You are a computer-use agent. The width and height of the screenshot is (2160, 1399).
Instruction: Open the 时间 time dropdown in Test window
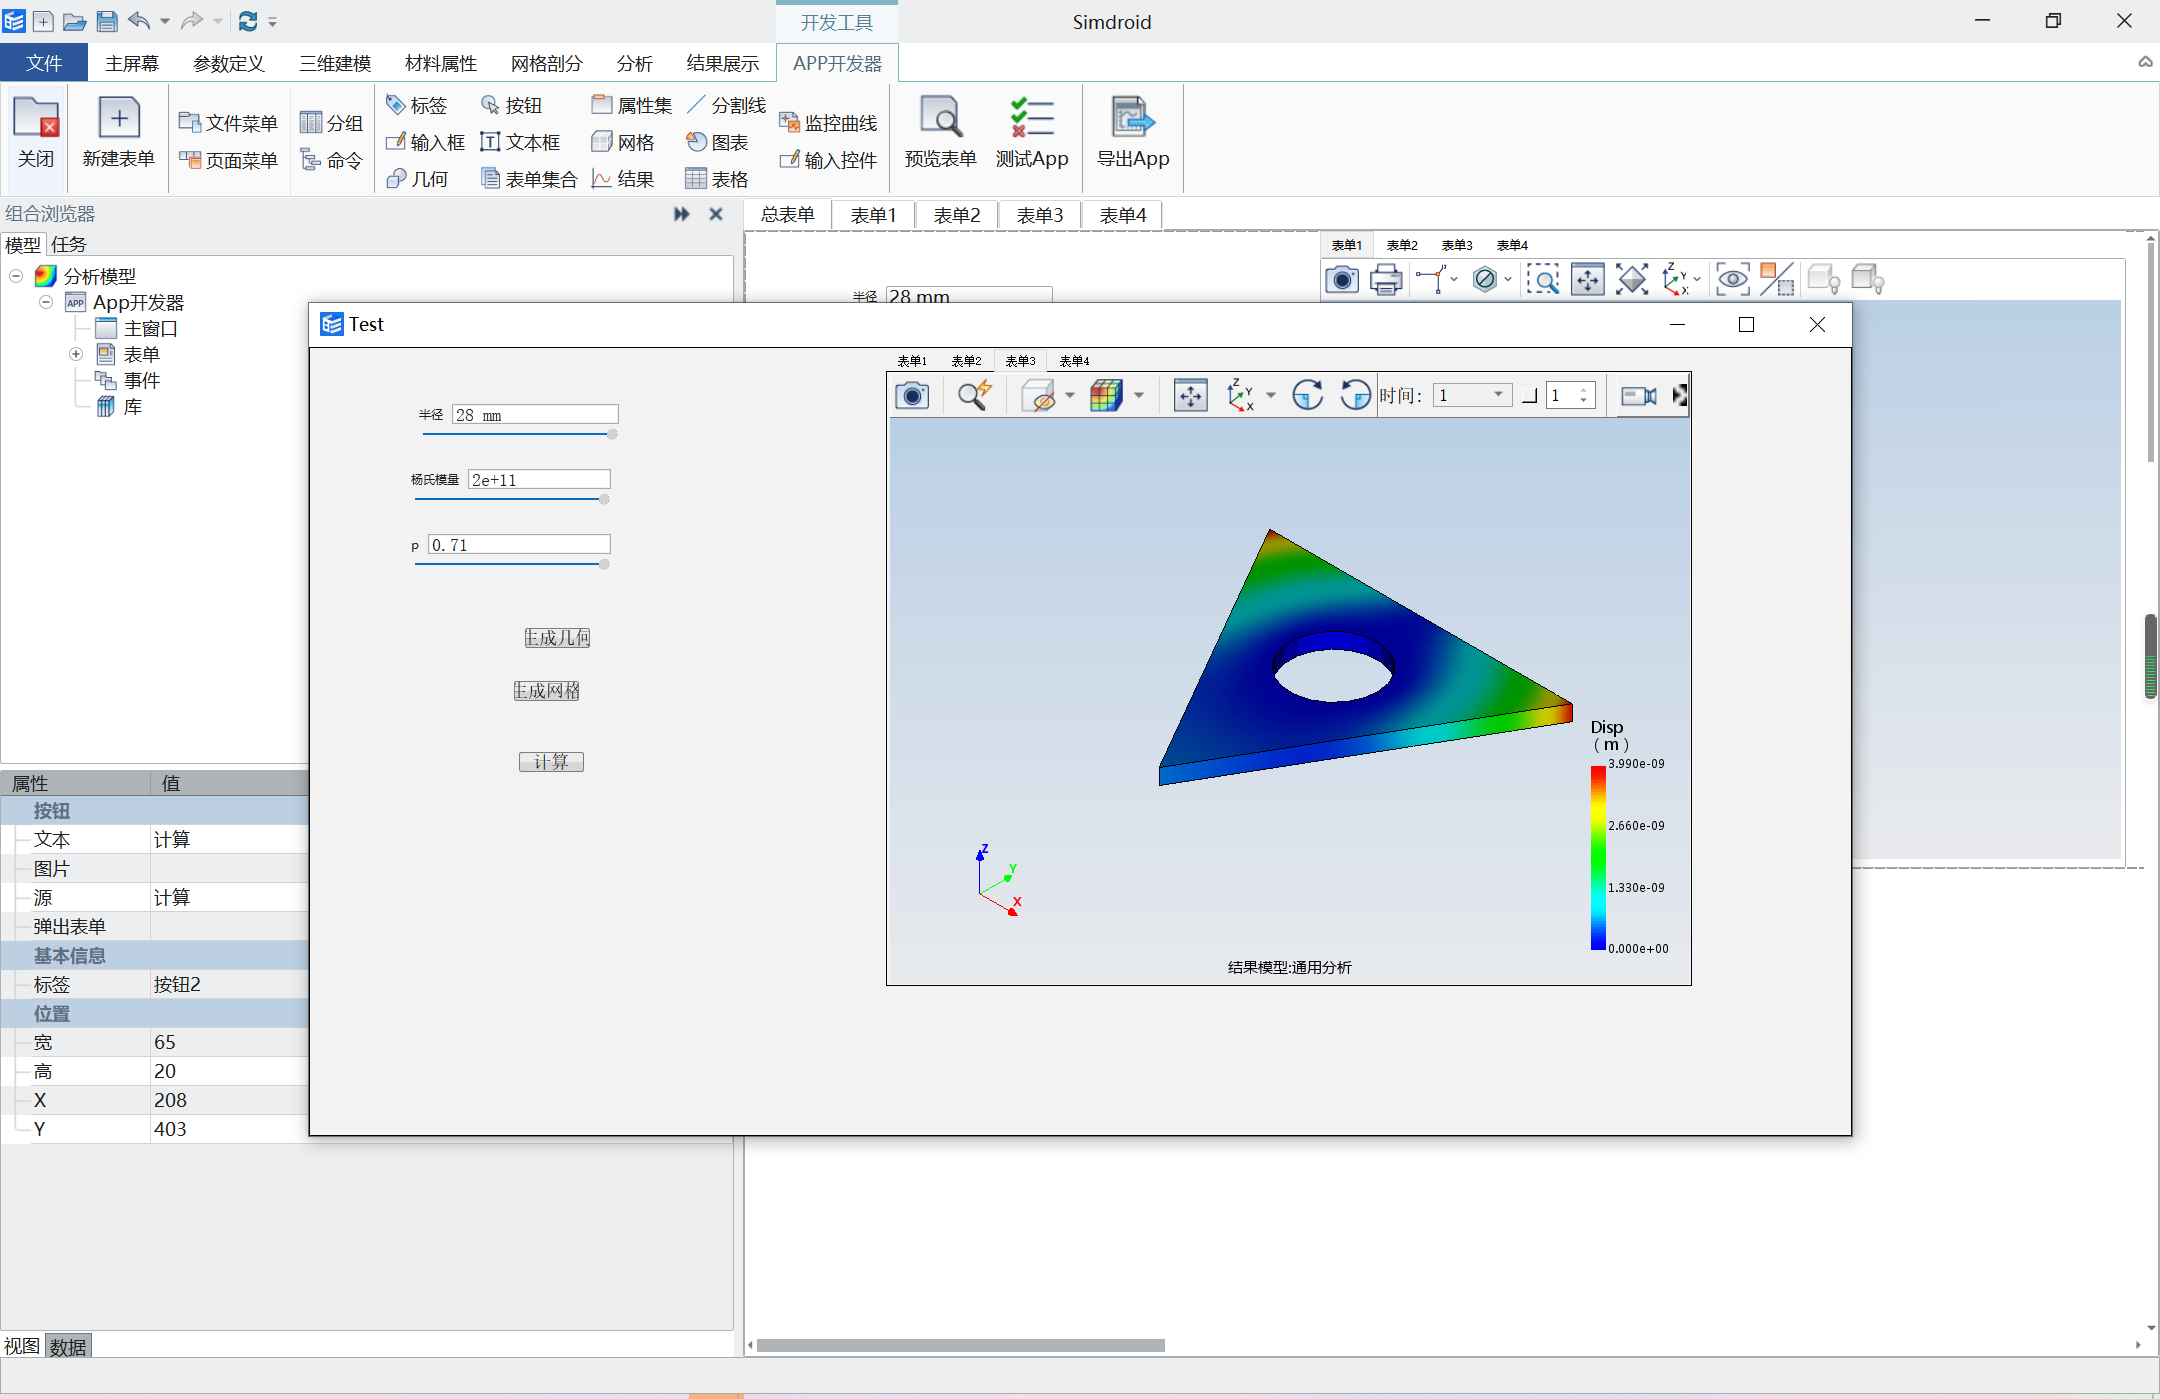click(1471, 396)
